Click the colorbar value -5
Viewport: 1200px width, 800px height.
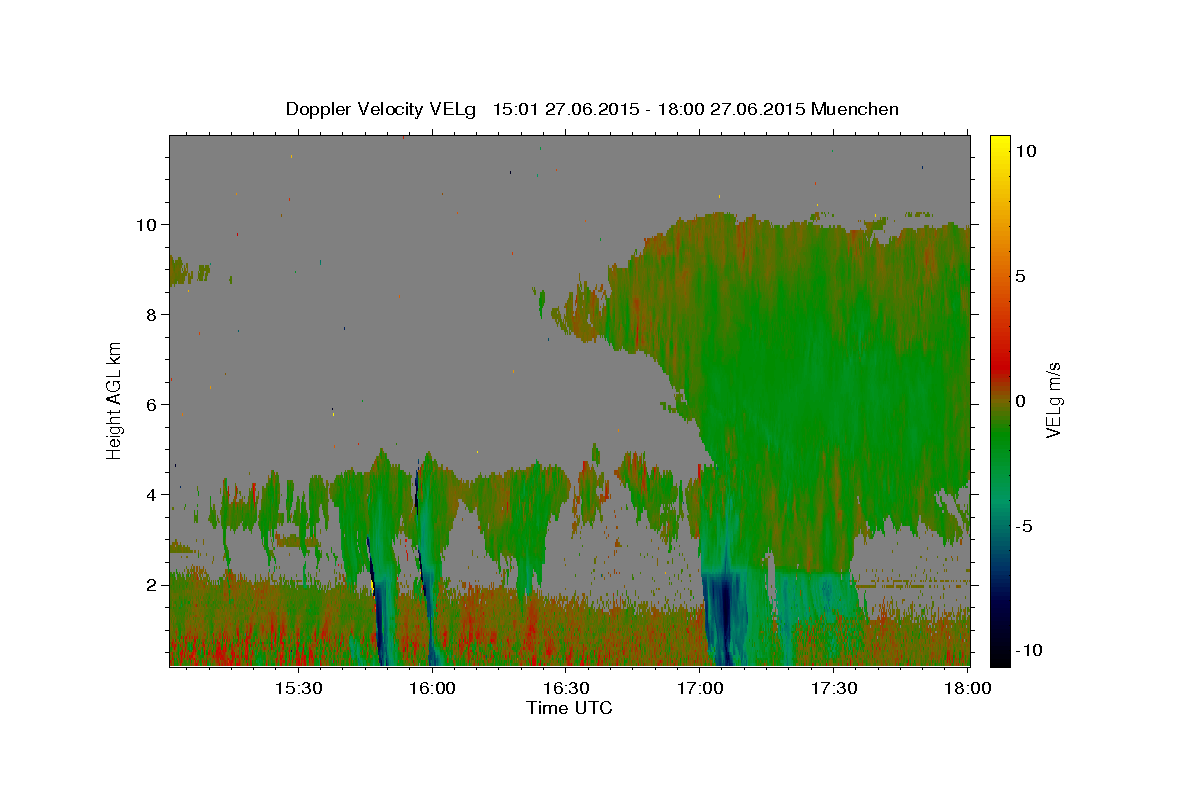pyautogui.click(x=1025, y=525)
